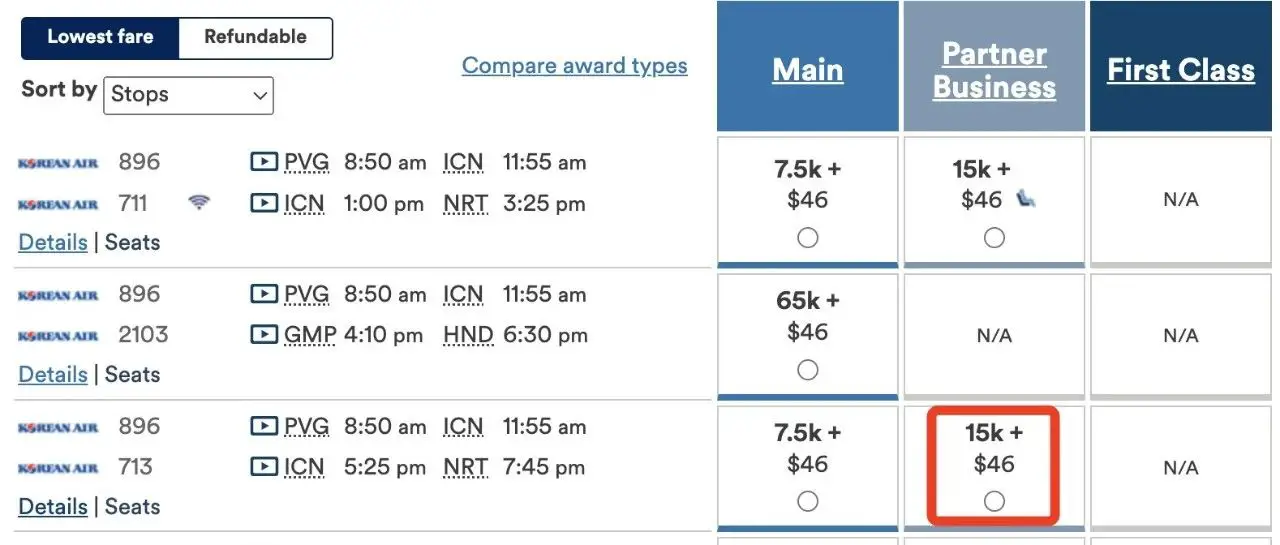
Task: Click the Partner Business column header
Action: [994, 70]
